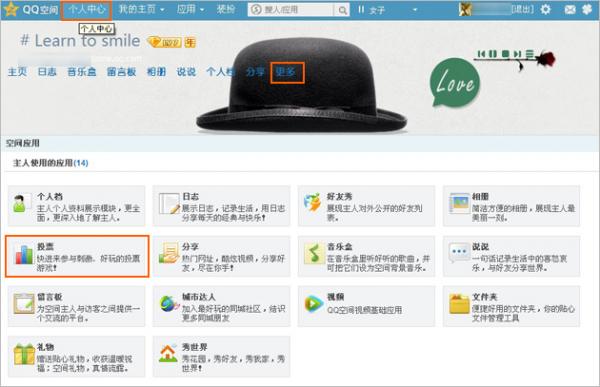Image resolution: width=600 pixels, height=387 pixels.
Task: Go to previous track in music player
Action: point(481,54)
